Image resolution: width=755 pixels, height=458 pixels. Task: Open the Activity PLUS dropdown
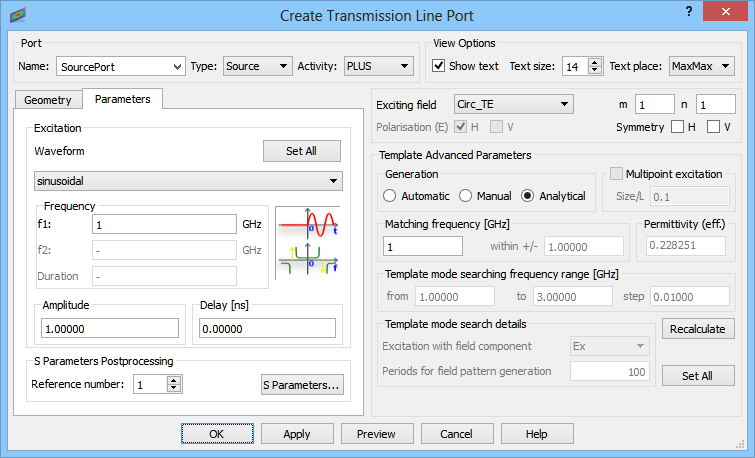(378, 66)
